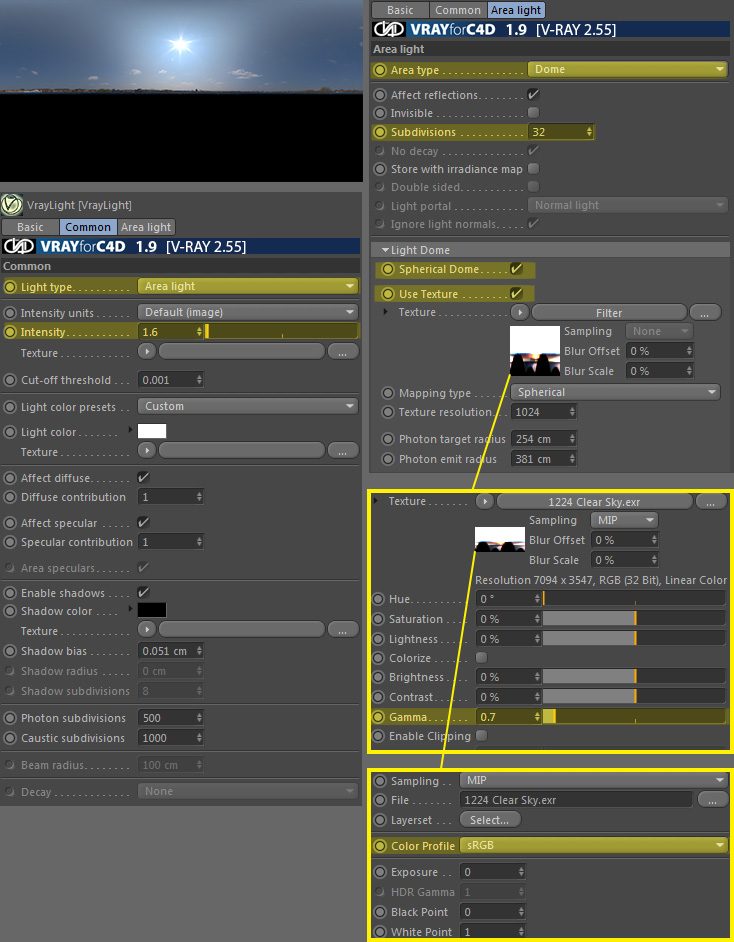
Task: Click the VrayLight object icon
Action: click(x=12, y=205)
